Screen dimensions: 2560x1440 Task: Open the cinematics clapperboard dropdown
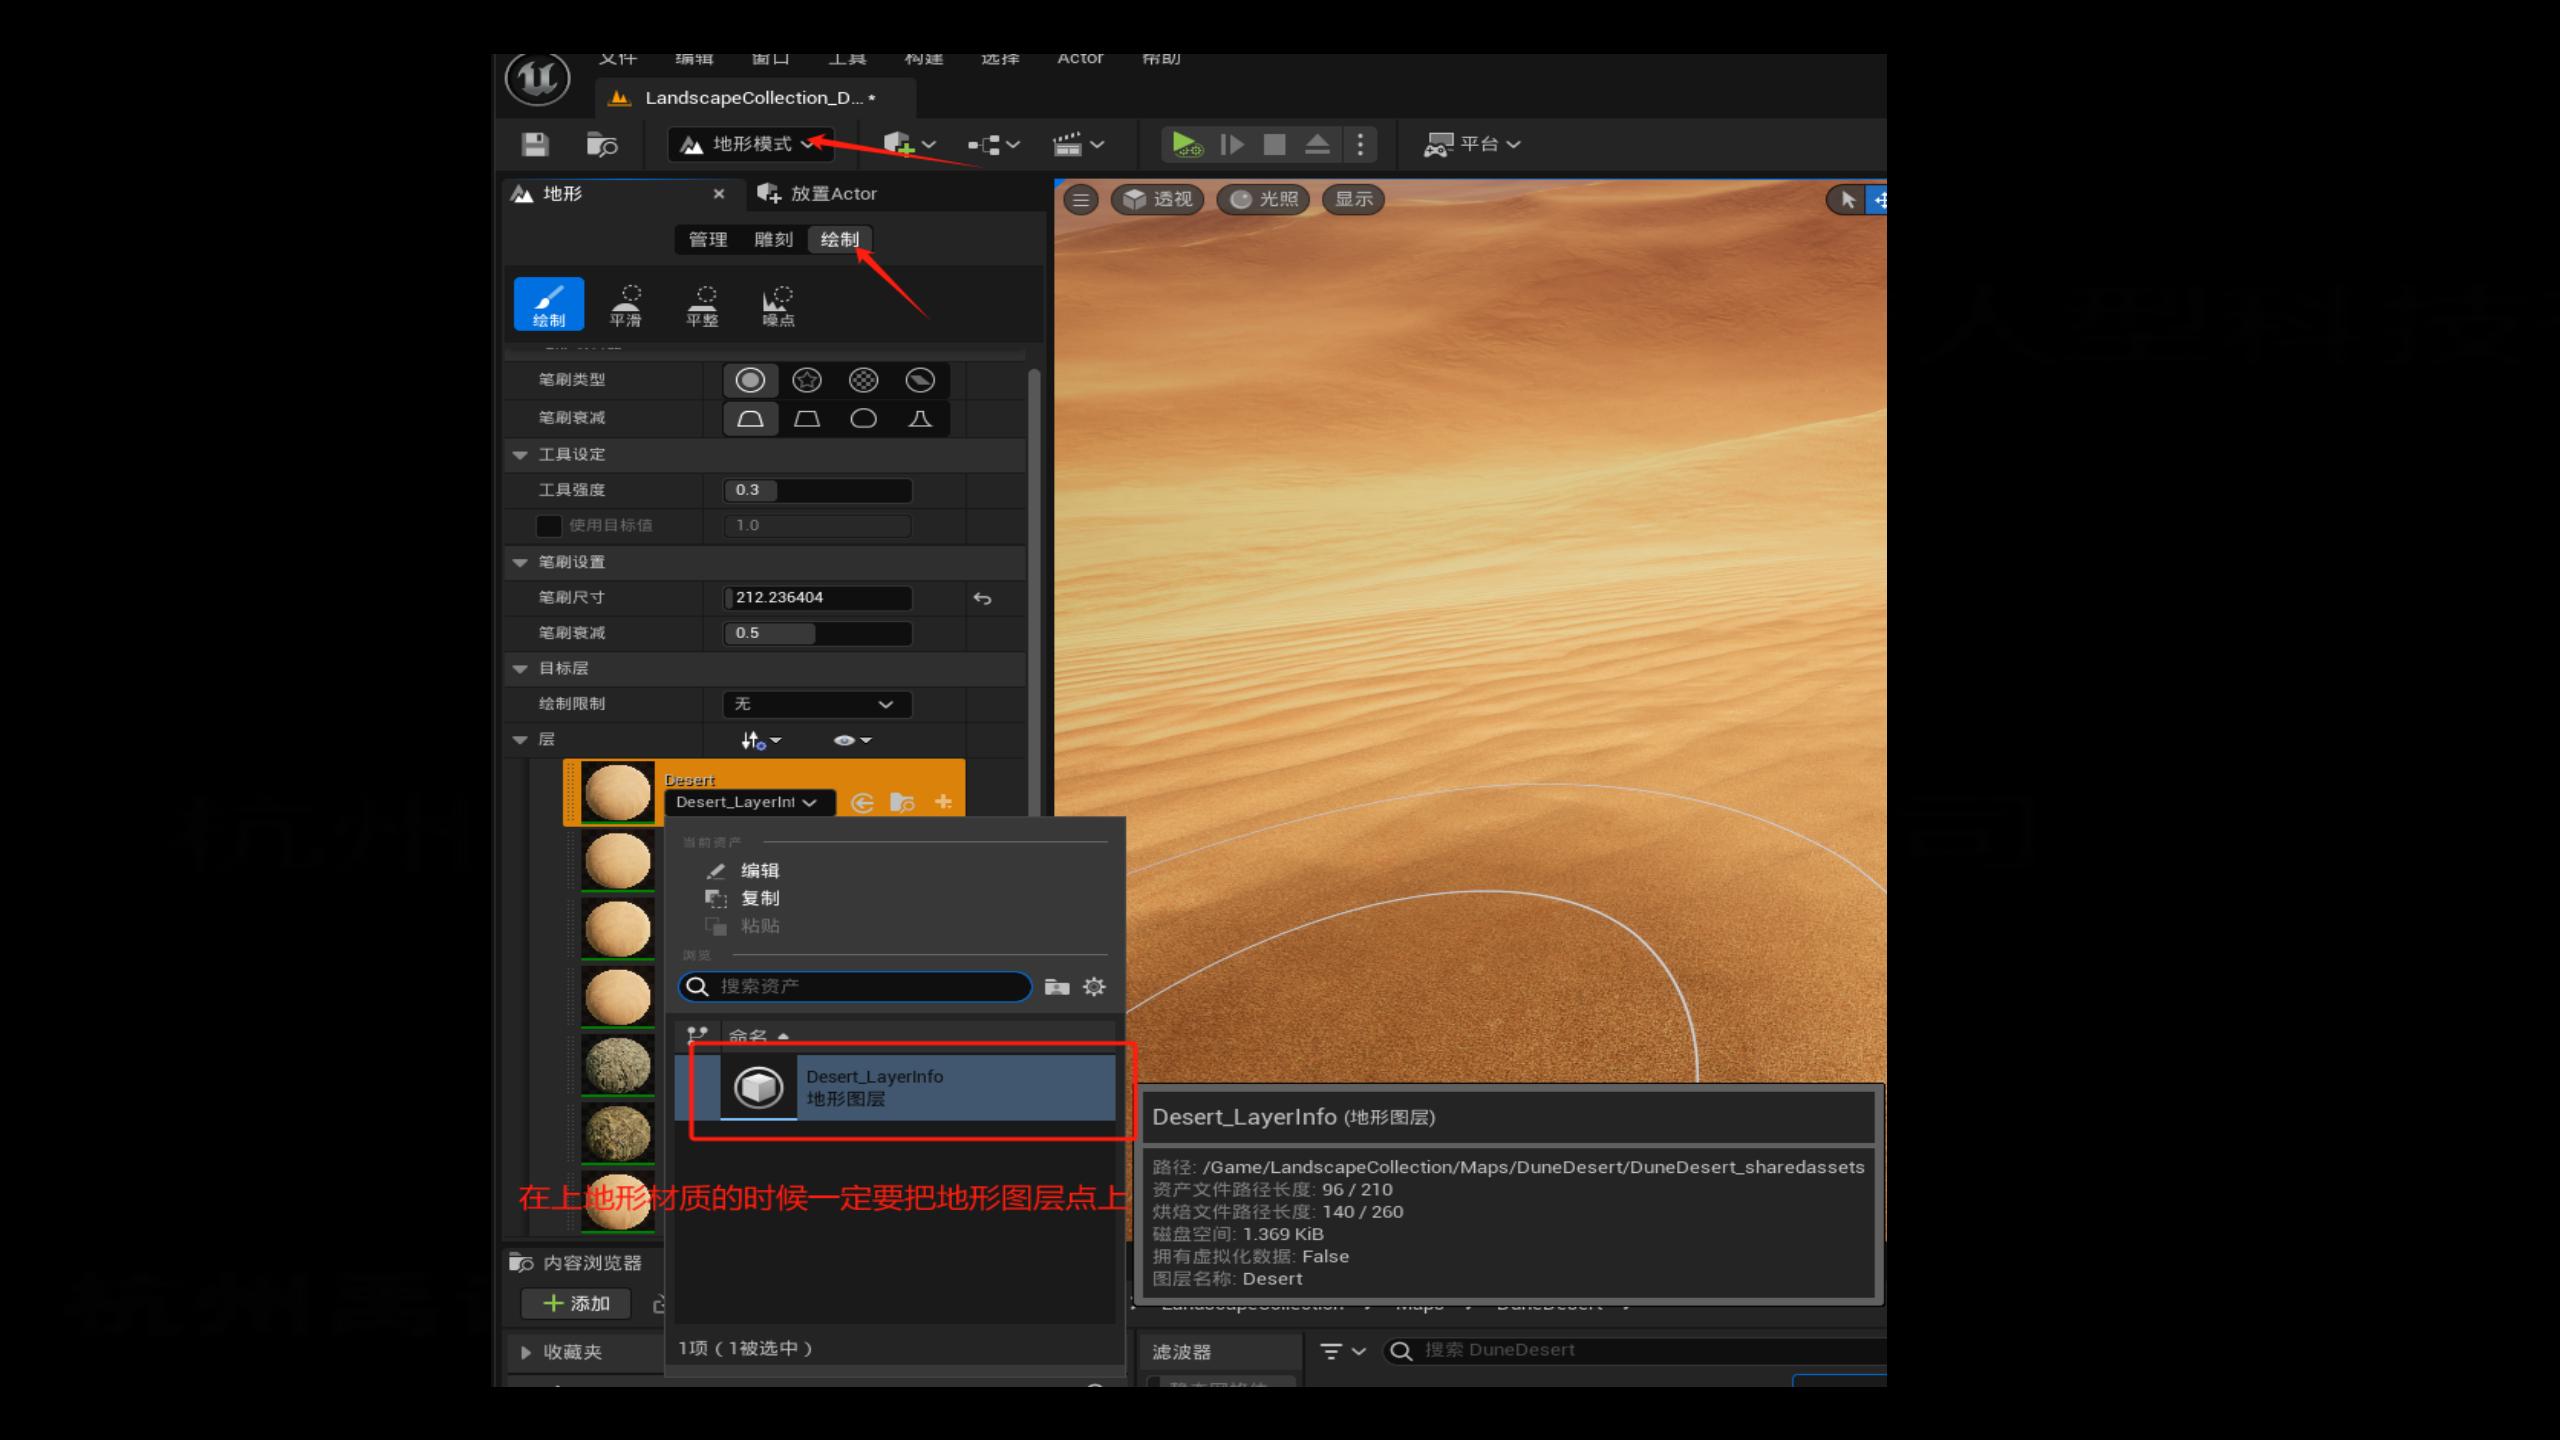coord(1078,144)
